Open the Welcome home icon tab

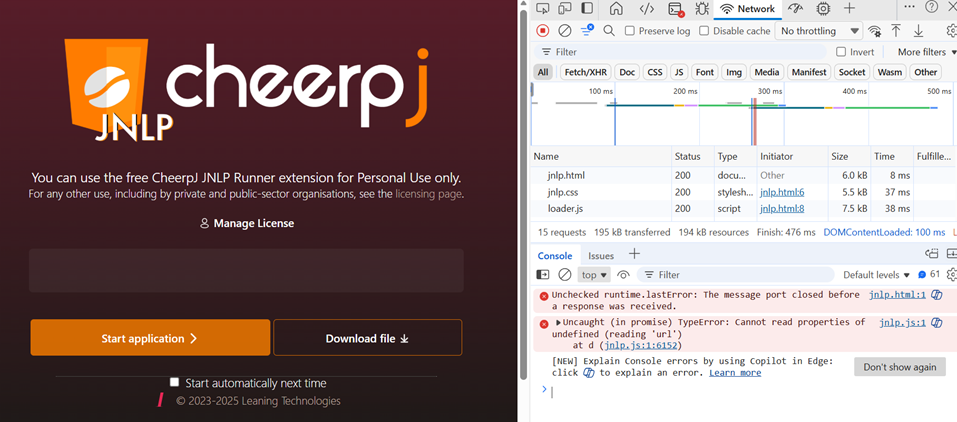click(x=616, y=9)
